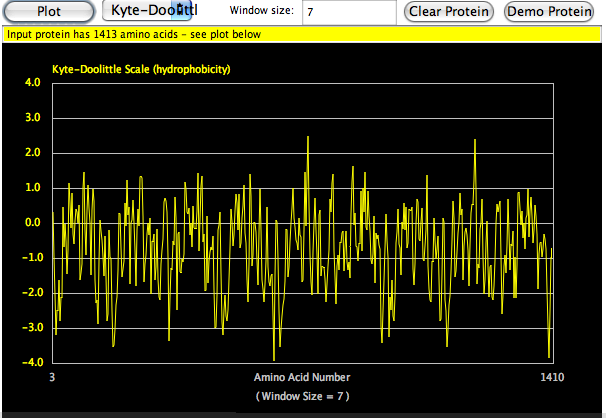The height and width of the screenshot is (418, 606).
Task: Select the Kyte-Doolittle Scale plot title
Action: point(141,70)
